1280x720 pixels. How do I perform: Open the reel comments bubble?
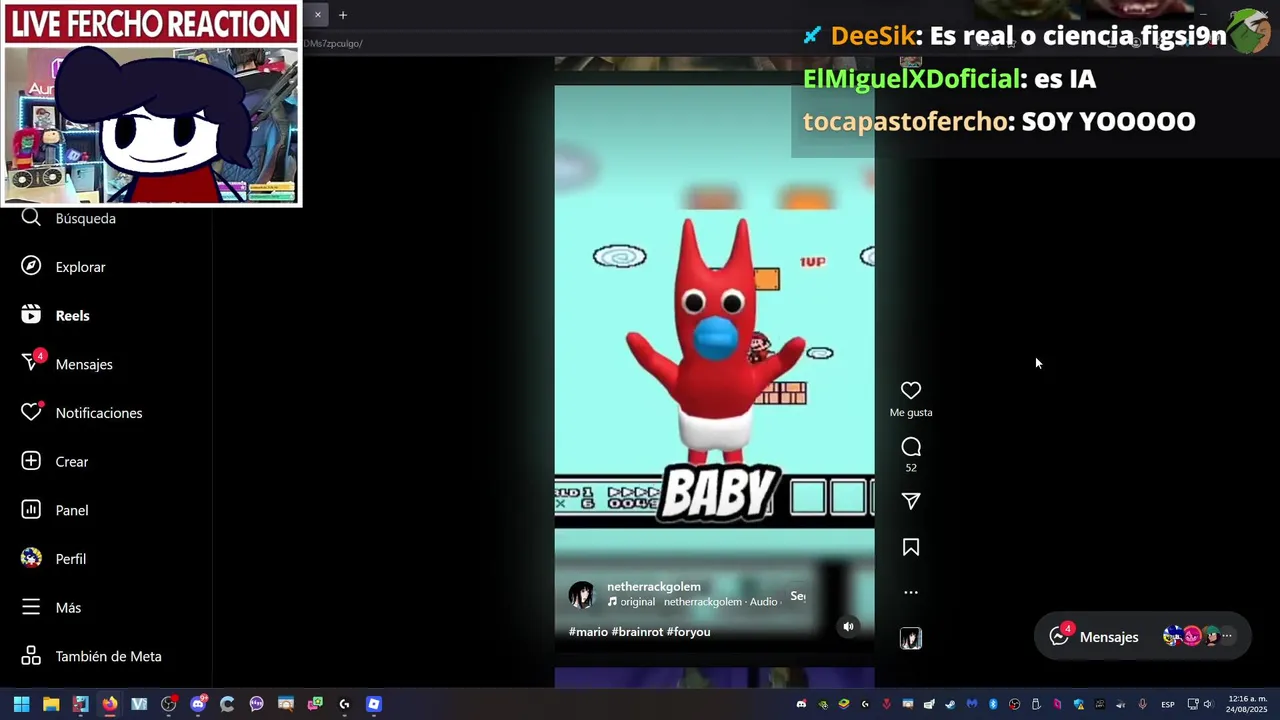911,447
